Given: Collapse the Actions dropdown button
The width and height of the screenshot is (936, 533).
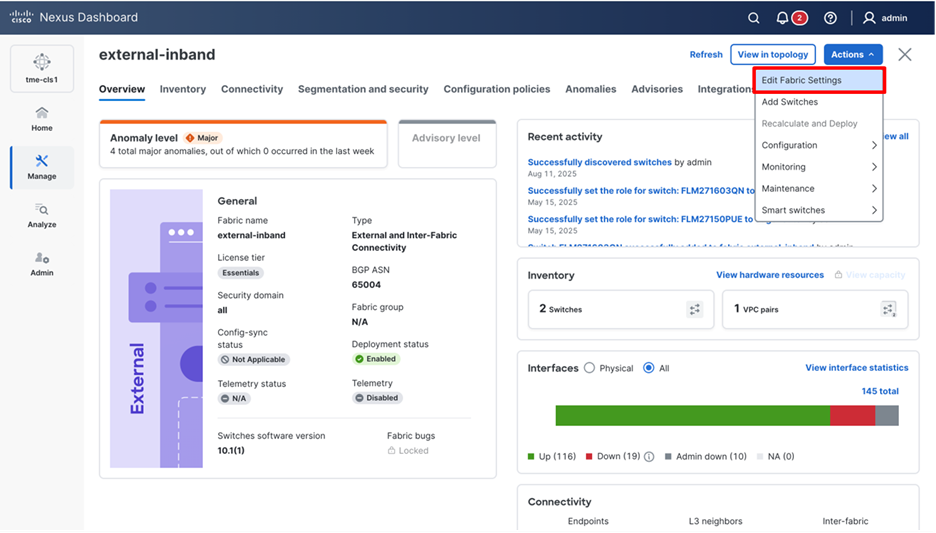Looking at the screenshot, I should coord(852,54).
